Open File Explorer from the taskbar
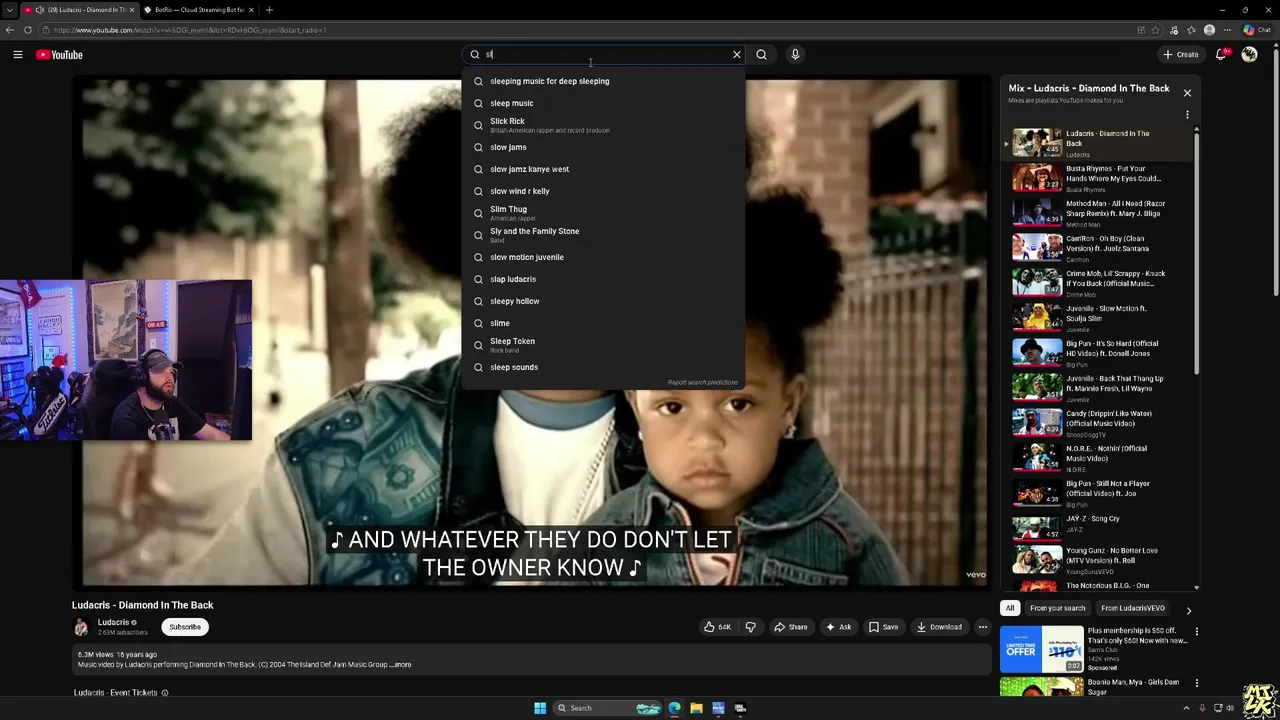This screenshot has height=720, width=1280. (x=696, y=708)
